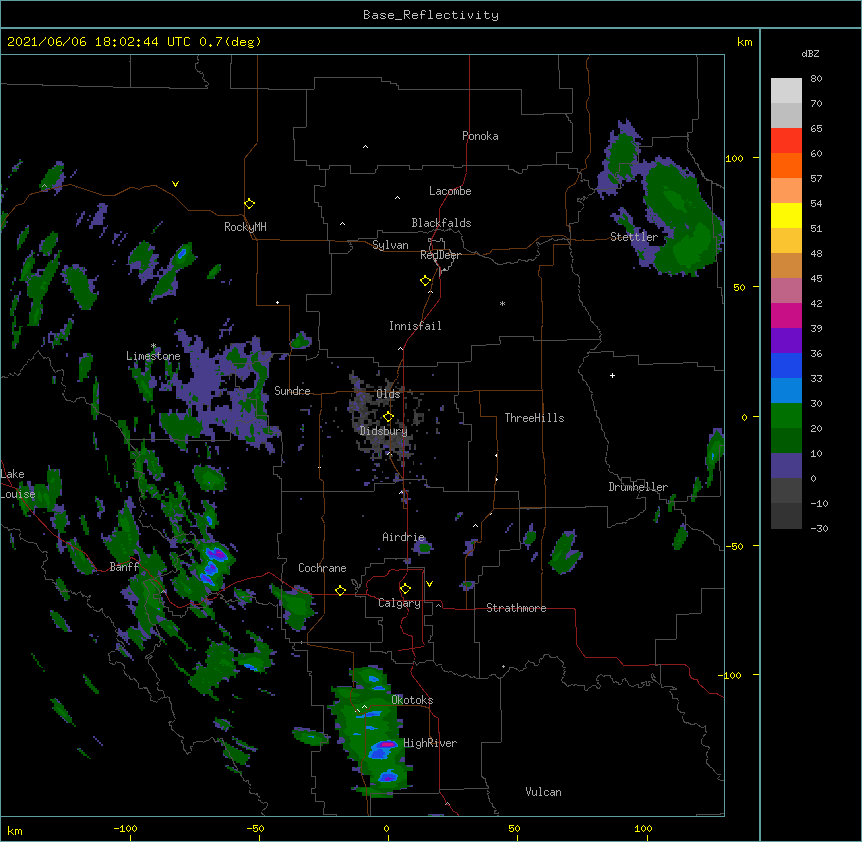Click the Innisfail label
The width and height of the screenshot is (862, 842).
click(415, 326)
